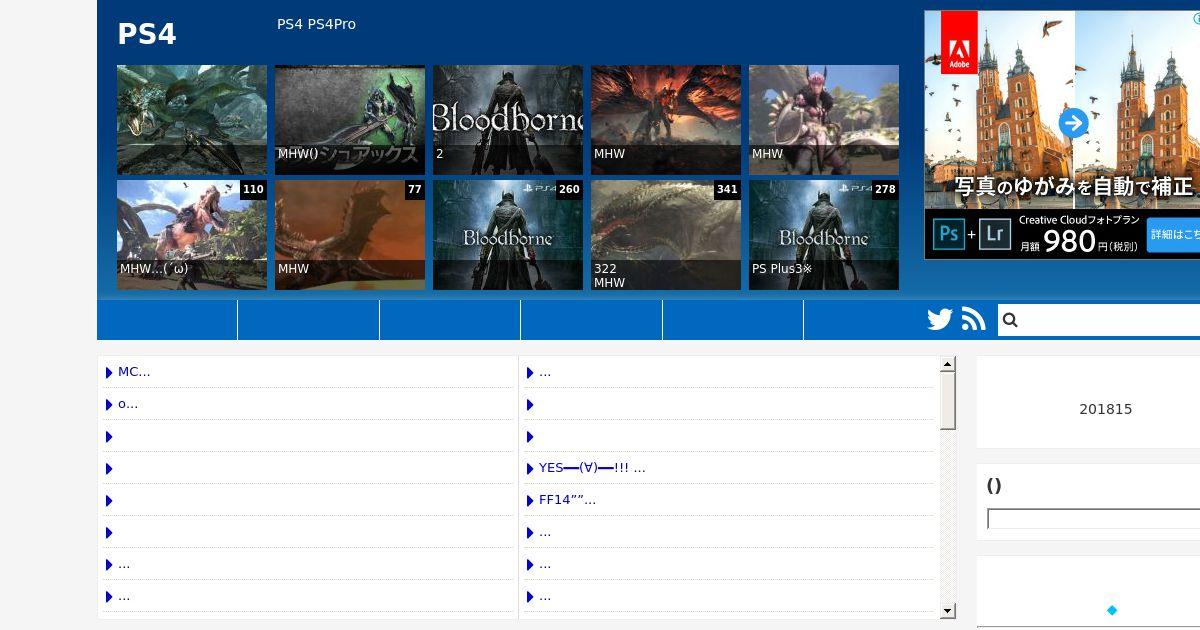Open the 'o...' list link
1200x630 pixels.
coord(128,404)
